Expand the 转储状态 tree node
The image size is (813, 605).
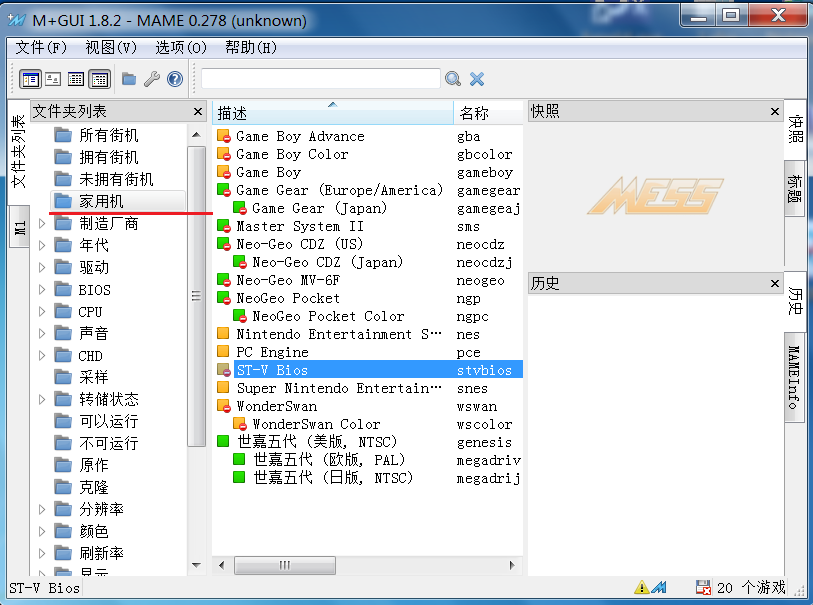pyautogui.click(x=42, y=399)
